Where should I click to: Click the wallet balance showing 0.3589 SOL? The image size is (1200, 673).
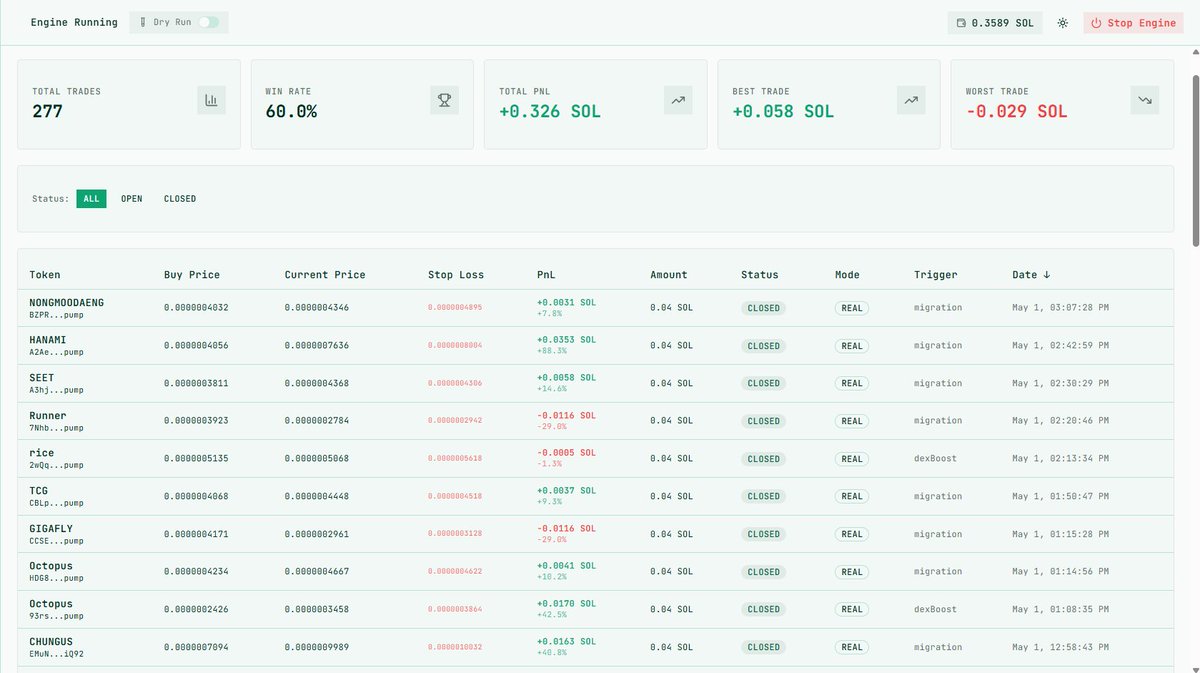click(995, 23)
